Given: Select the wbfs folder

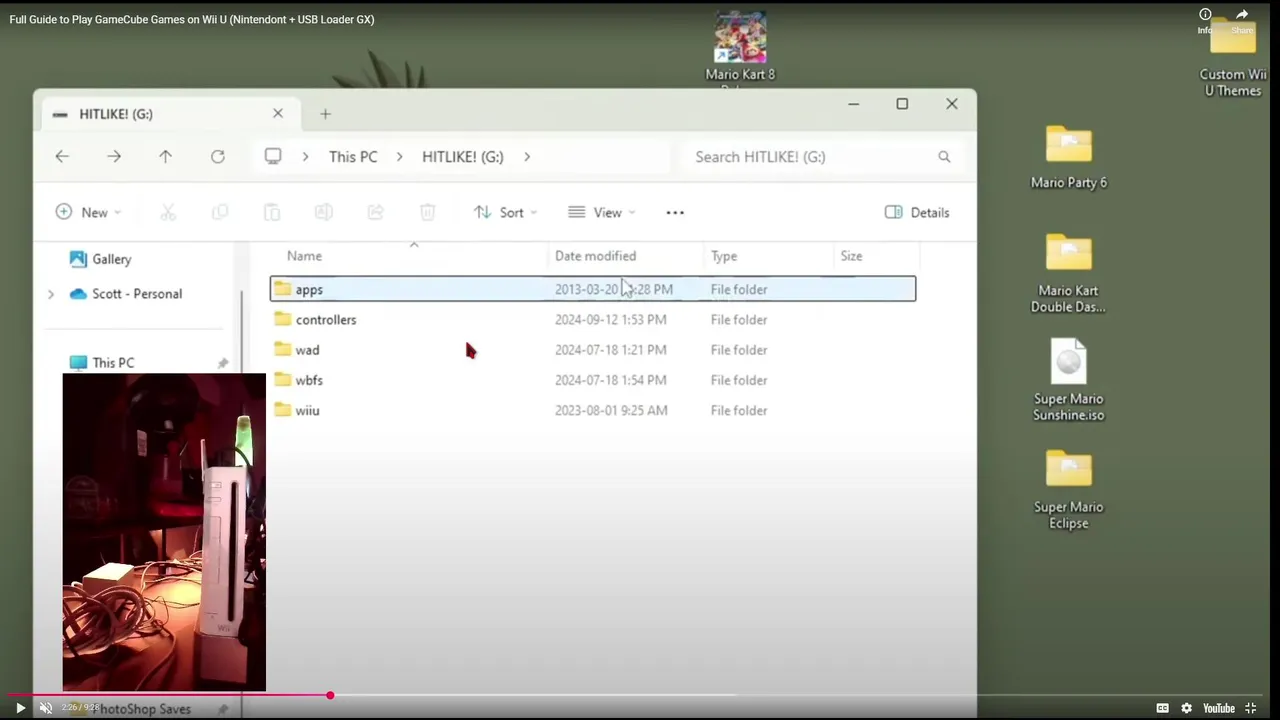Looking at the screenshot, I should coord(592,380).
